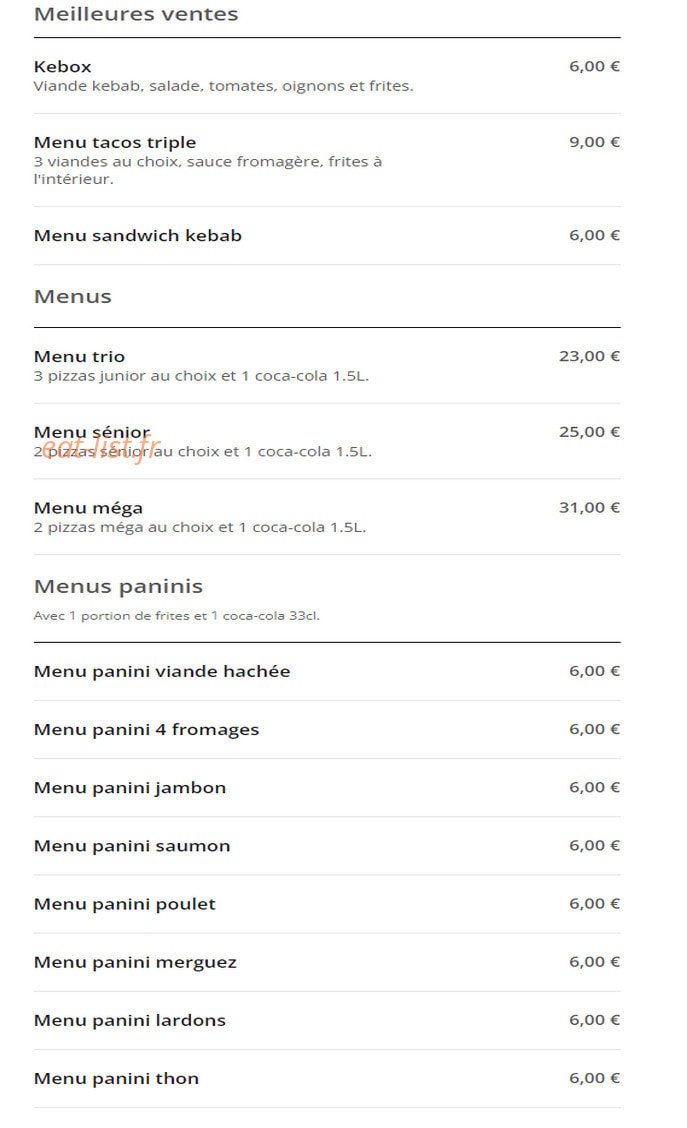
Task: Select Menu trio pizza deal
Action: tap(327, 365)
